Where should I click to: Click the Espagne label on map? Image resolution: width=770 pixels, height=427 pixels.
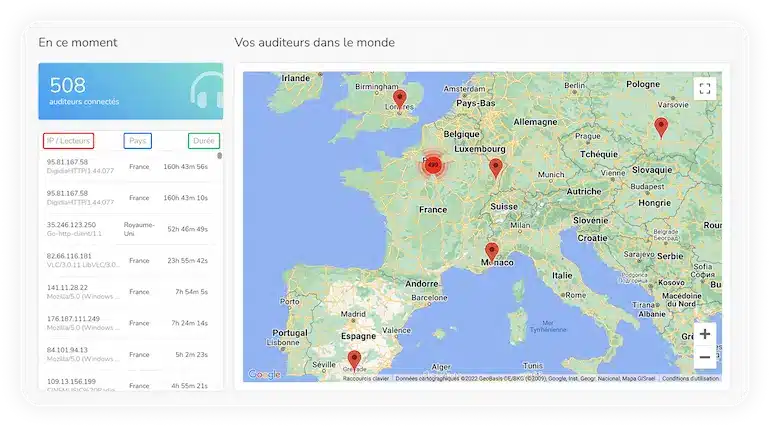tap(358, 336)
